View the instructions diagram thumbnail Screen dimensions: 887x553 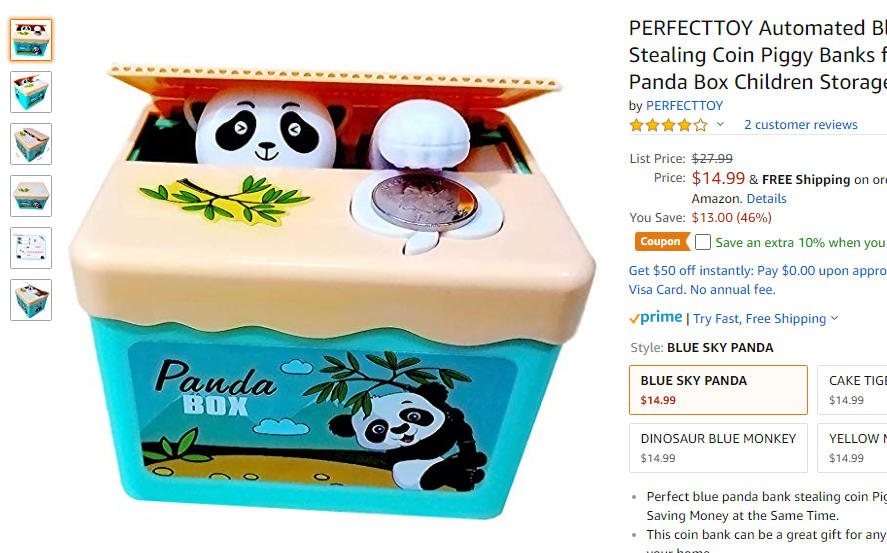[x=31, y=248]
